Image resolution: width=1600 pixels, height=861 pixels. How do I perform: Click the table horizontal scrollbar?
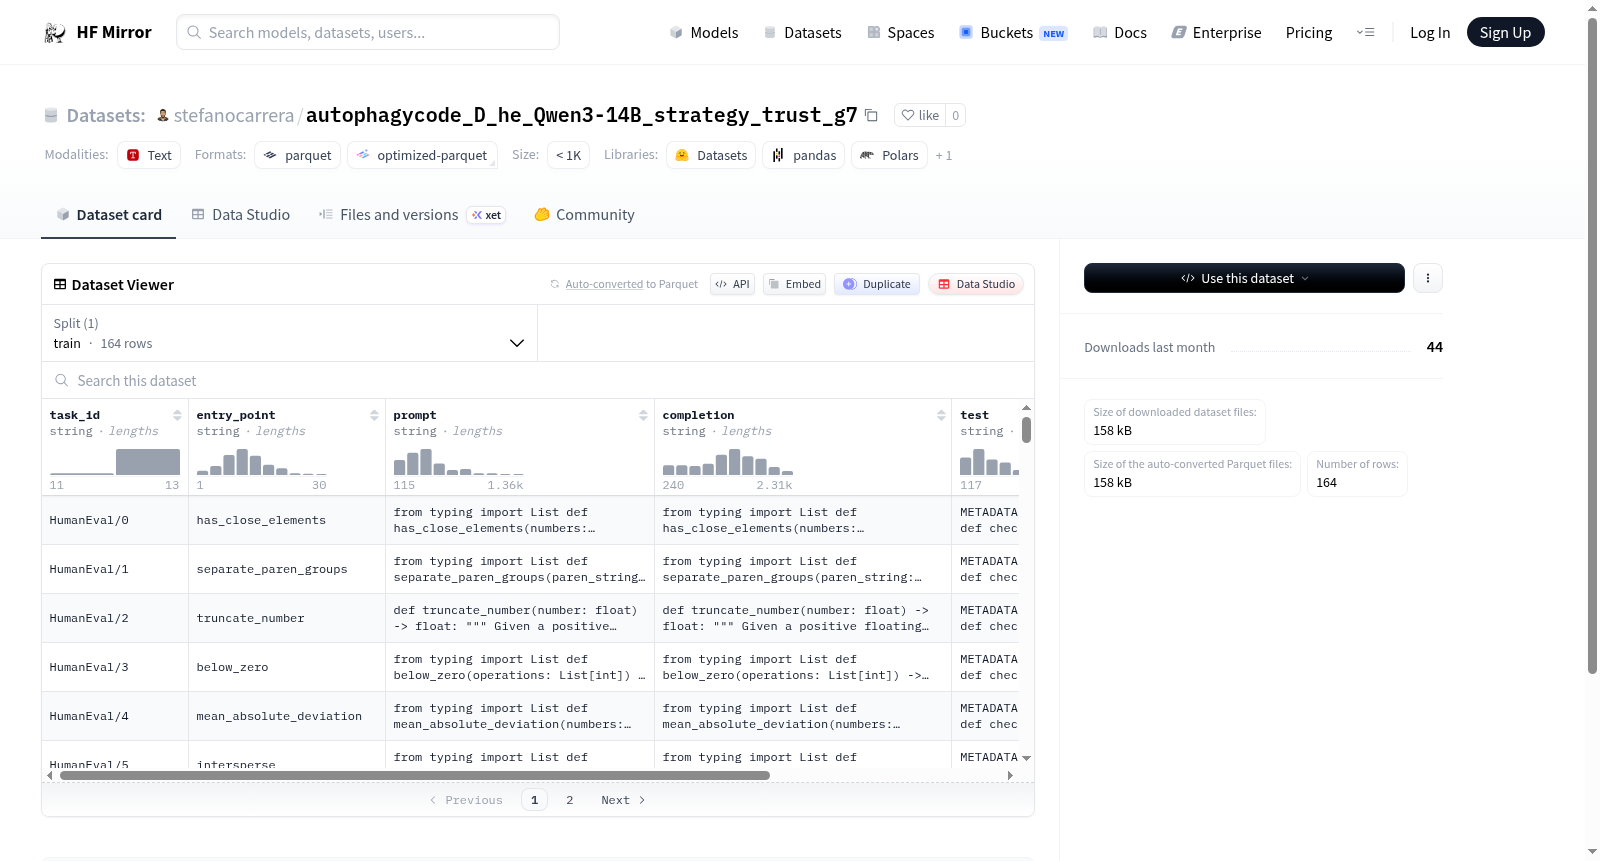click(x=414, y=775)
